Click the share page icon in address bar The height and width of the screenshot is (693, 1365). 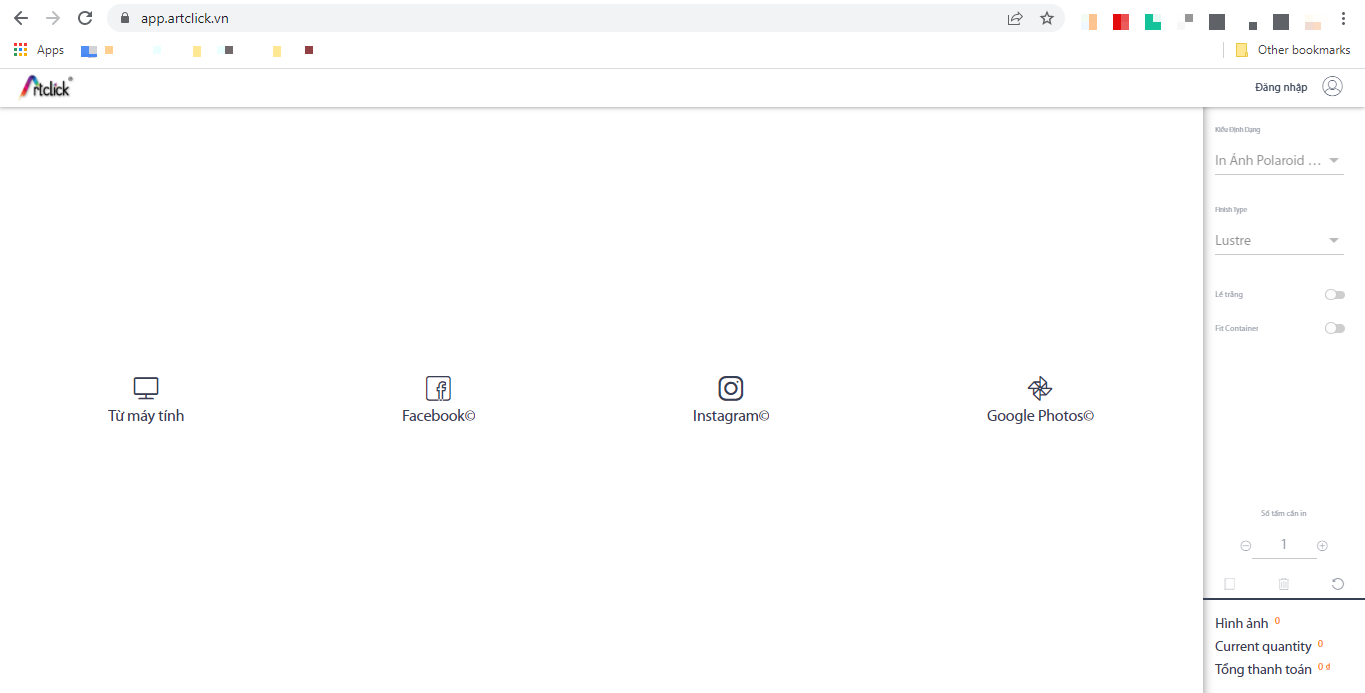(1015, 18)
